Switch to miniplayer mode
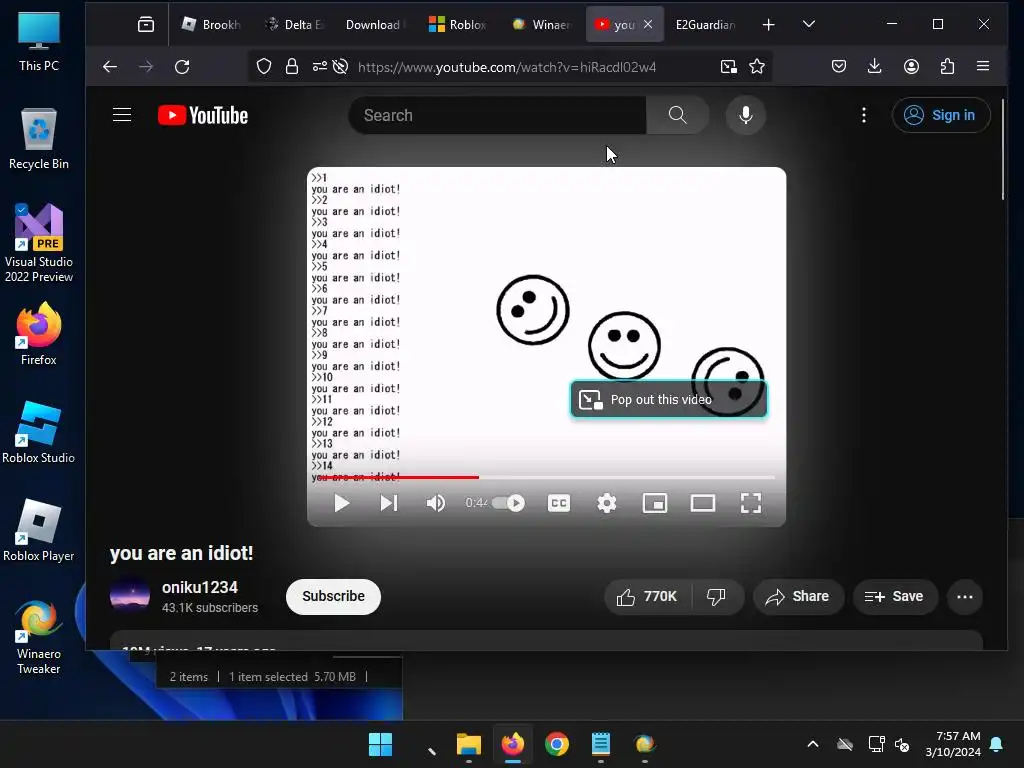 655,503
